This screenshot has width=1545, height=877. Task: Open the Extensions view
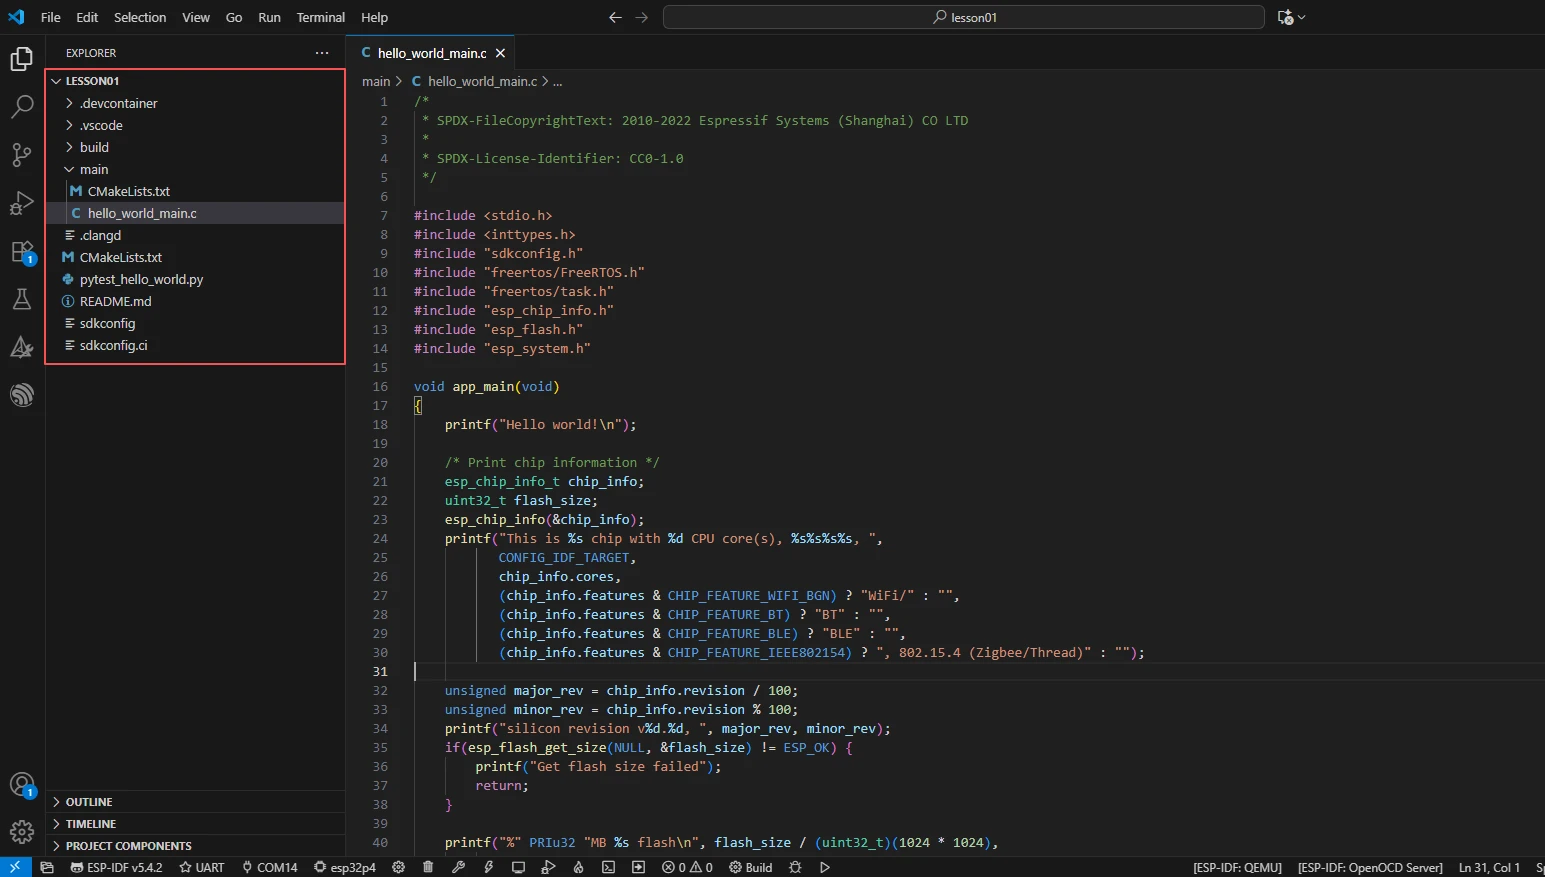pyautogui.click(x=22, y=252)
